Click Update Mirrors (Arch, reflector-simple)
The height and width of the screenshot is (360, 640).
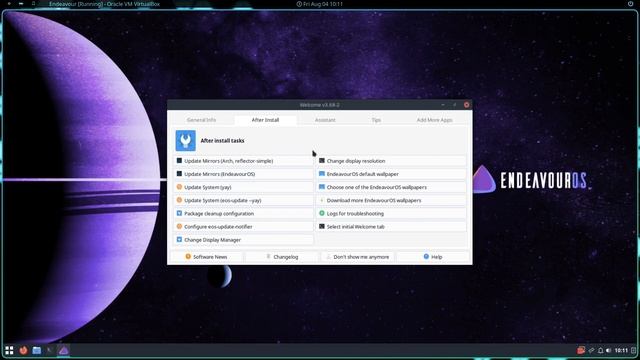click(x=244, y=161)
